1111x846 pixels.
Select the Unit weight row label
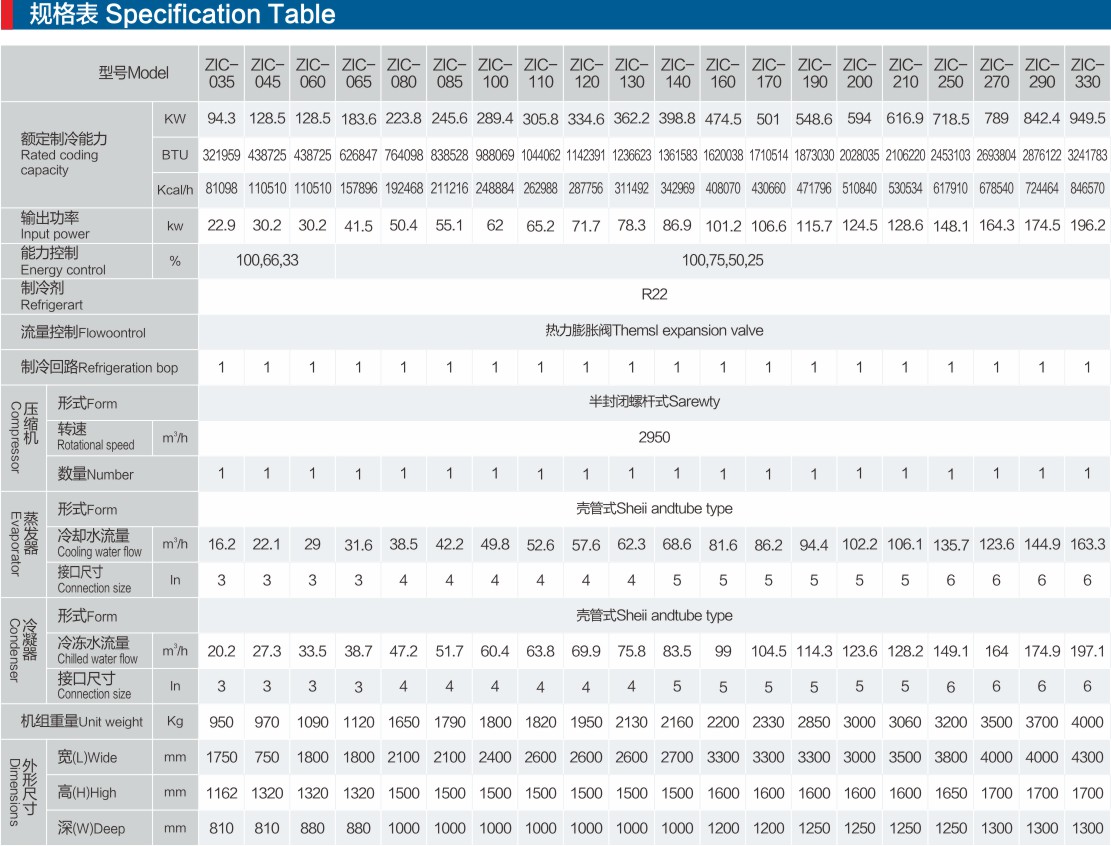[x=82, y=721]
